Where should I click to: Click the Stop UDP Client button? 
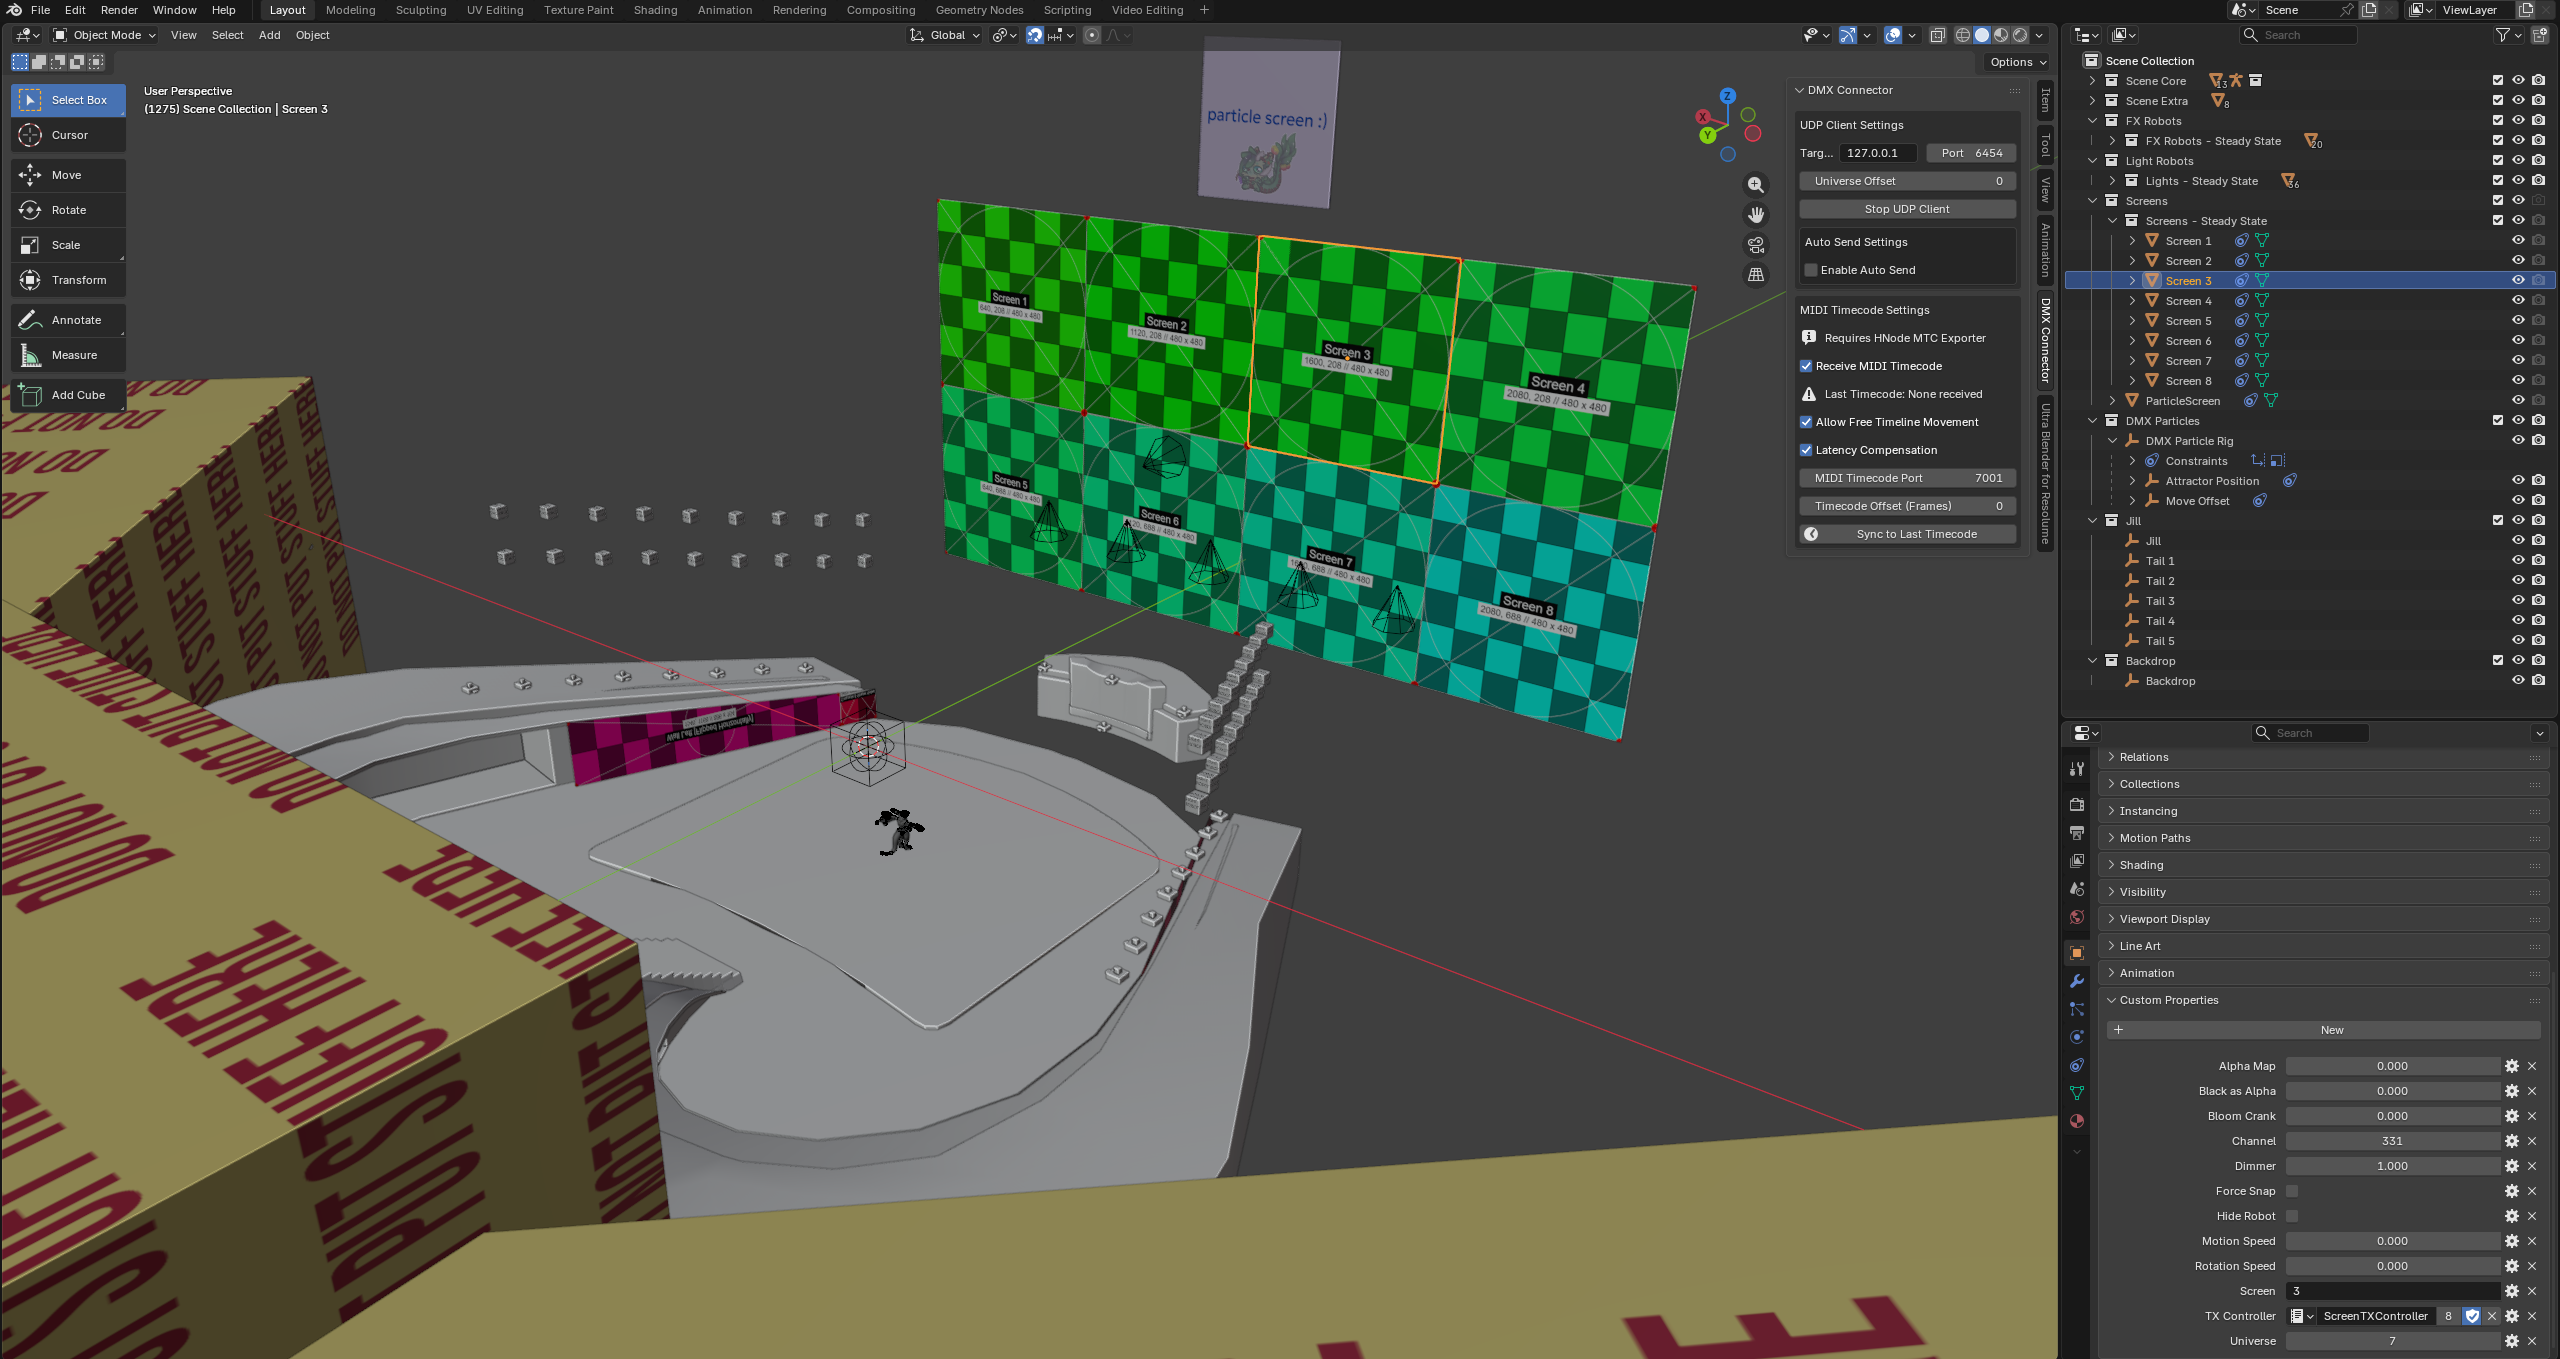(1907, 209)
